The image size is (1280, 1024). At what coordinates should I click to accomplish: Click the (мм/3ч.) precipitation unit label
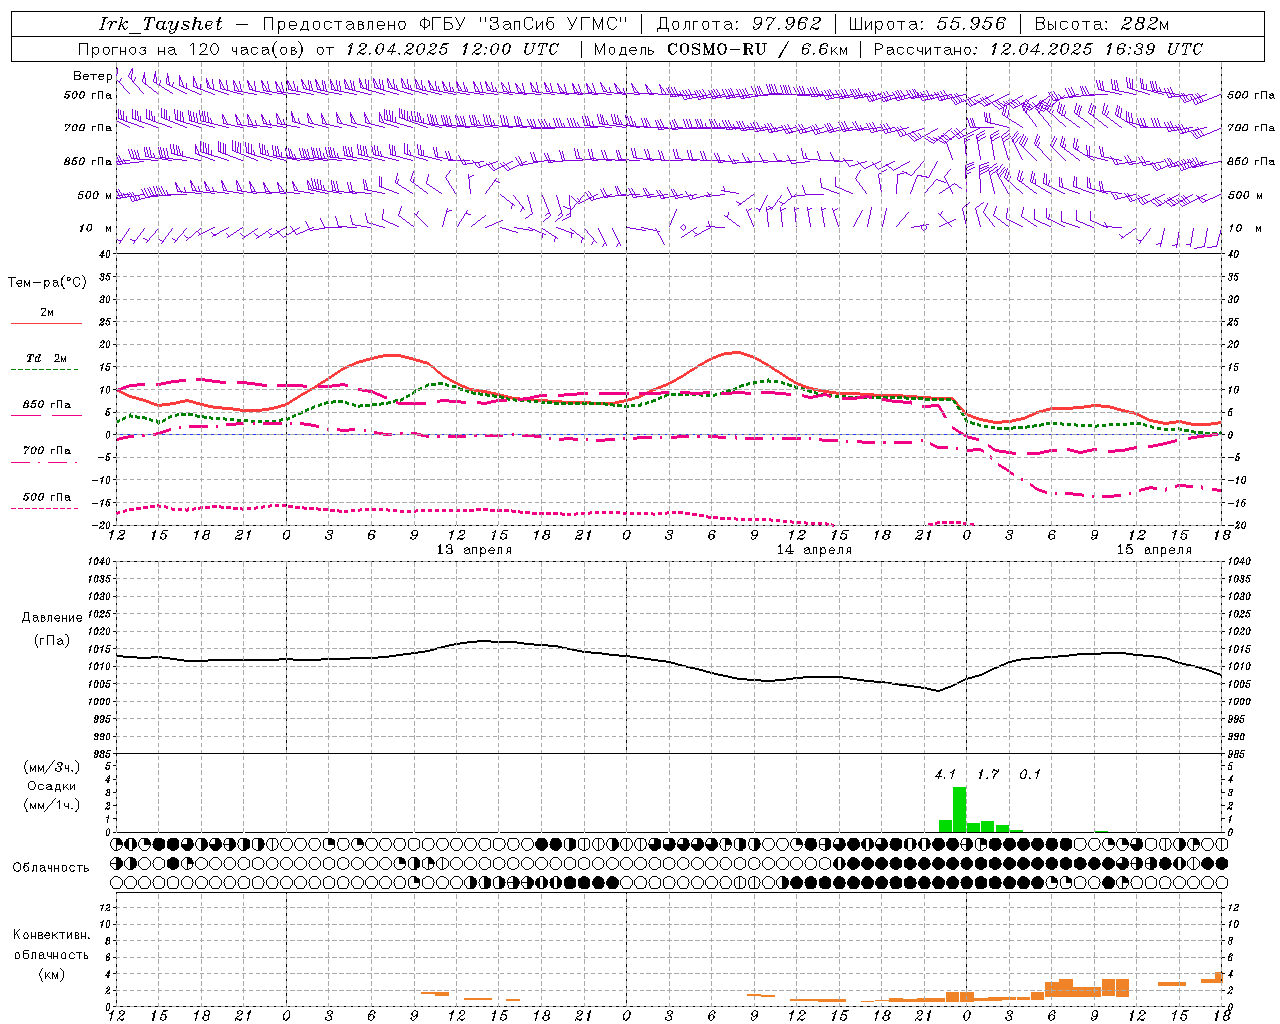click(x=51, y=767)
